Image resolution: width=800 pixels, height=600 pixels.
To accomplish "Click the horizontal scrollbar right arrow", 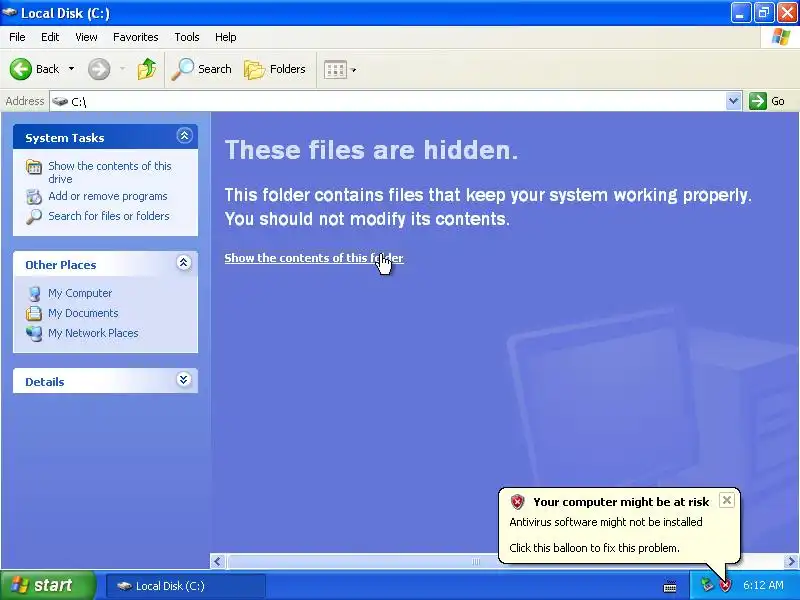I will [791, 561].
